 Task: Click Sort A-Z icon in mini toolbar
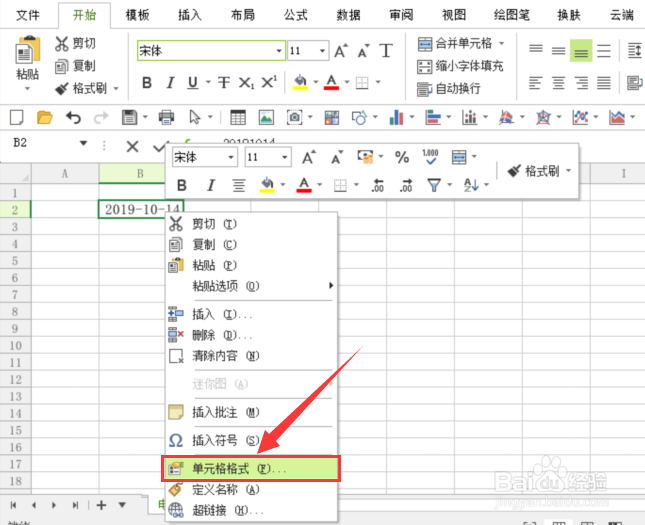471,185
